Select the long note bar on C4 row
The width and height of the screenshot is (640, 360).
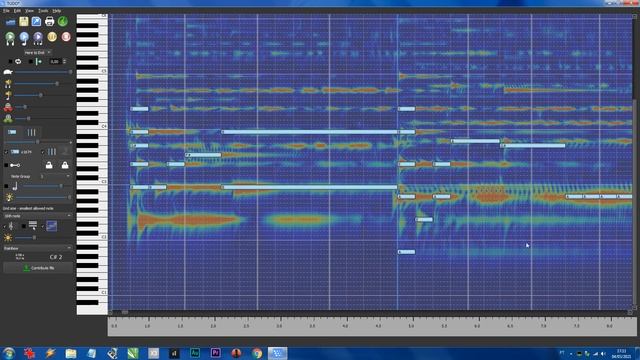point(309,132)
